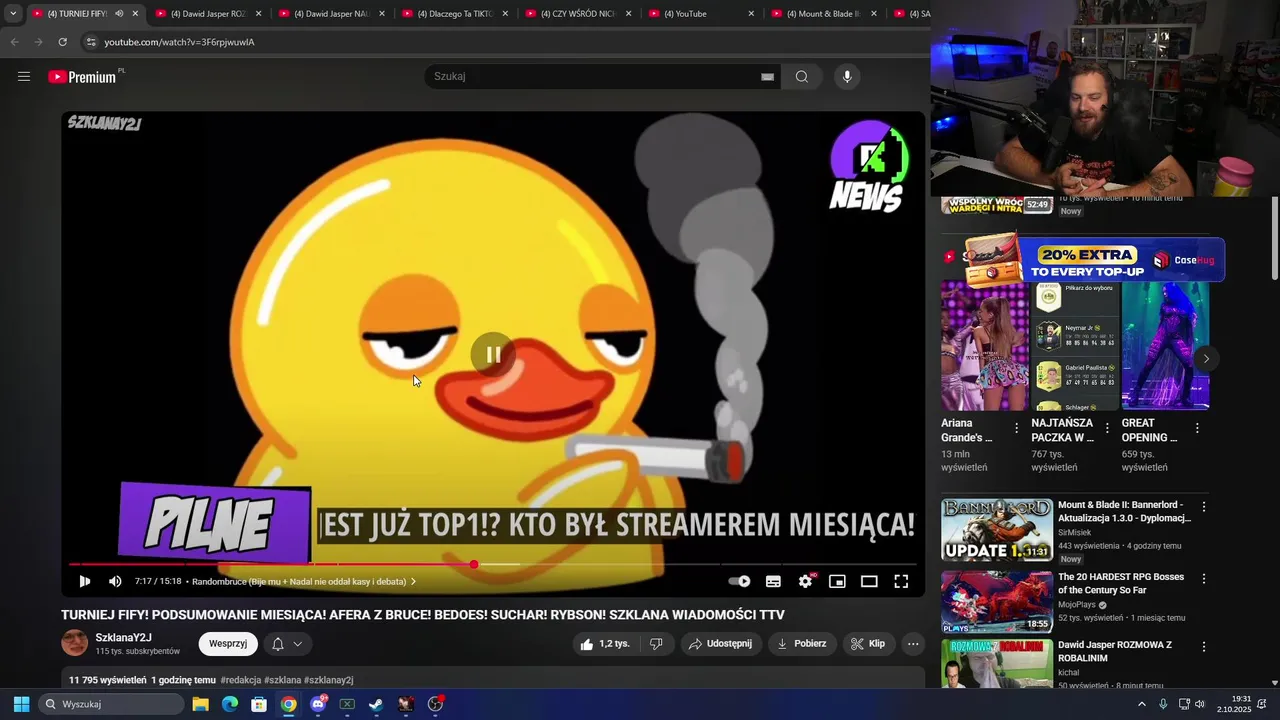
Task: Reload the page with refresh icon
Action: (x=62, y=42)
